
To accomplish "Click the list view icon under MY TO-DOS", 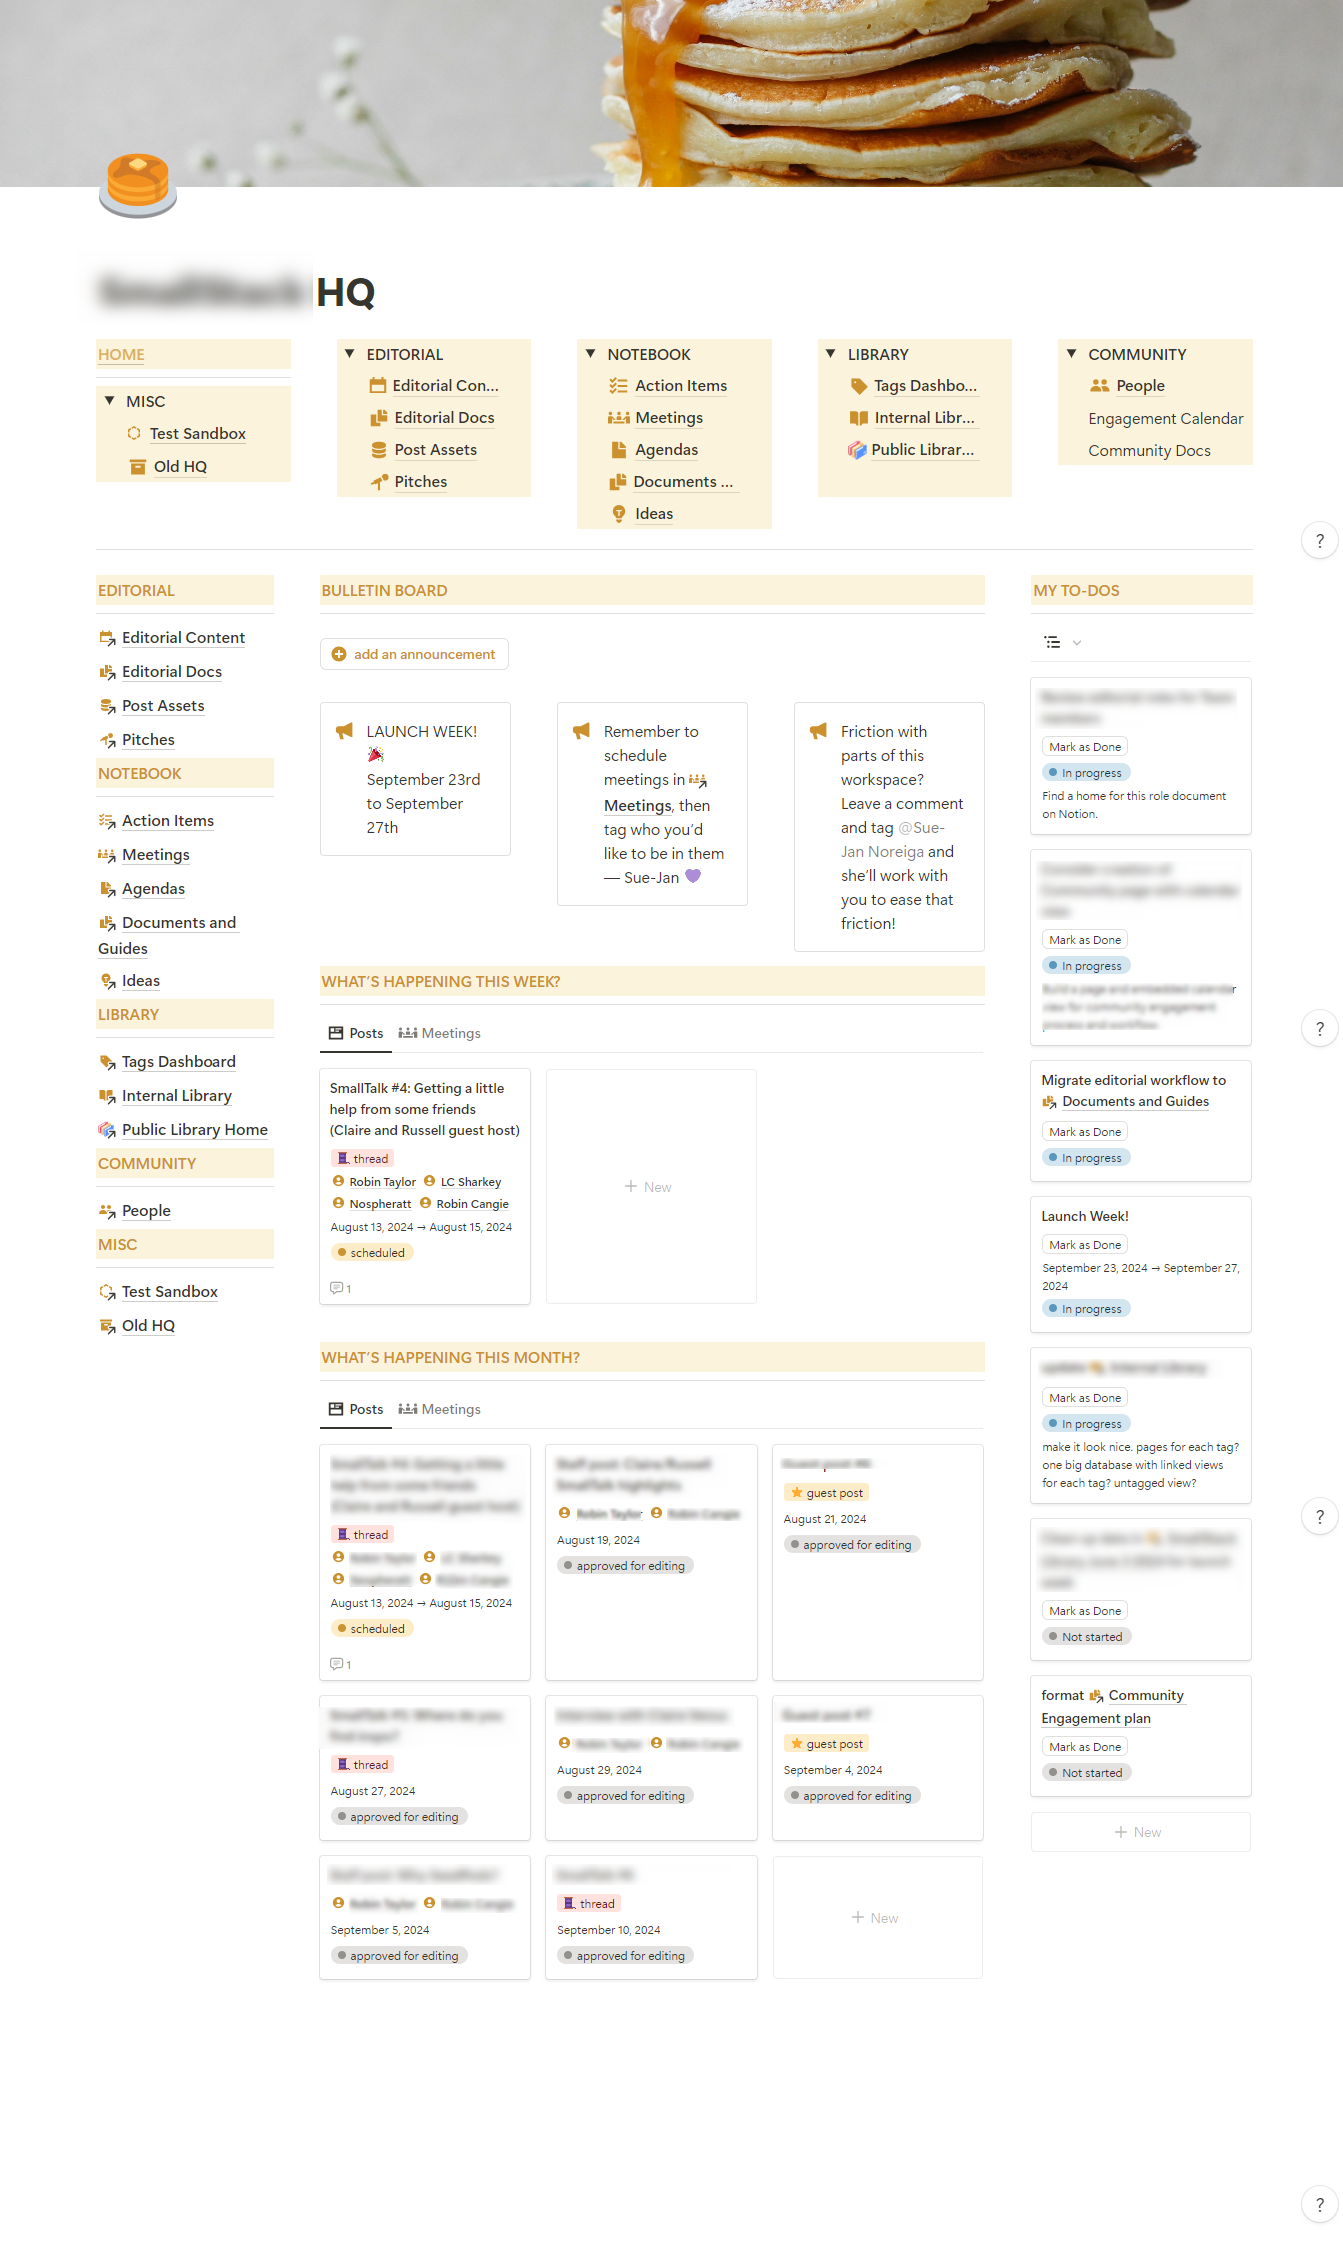I will pos(1052,642).
